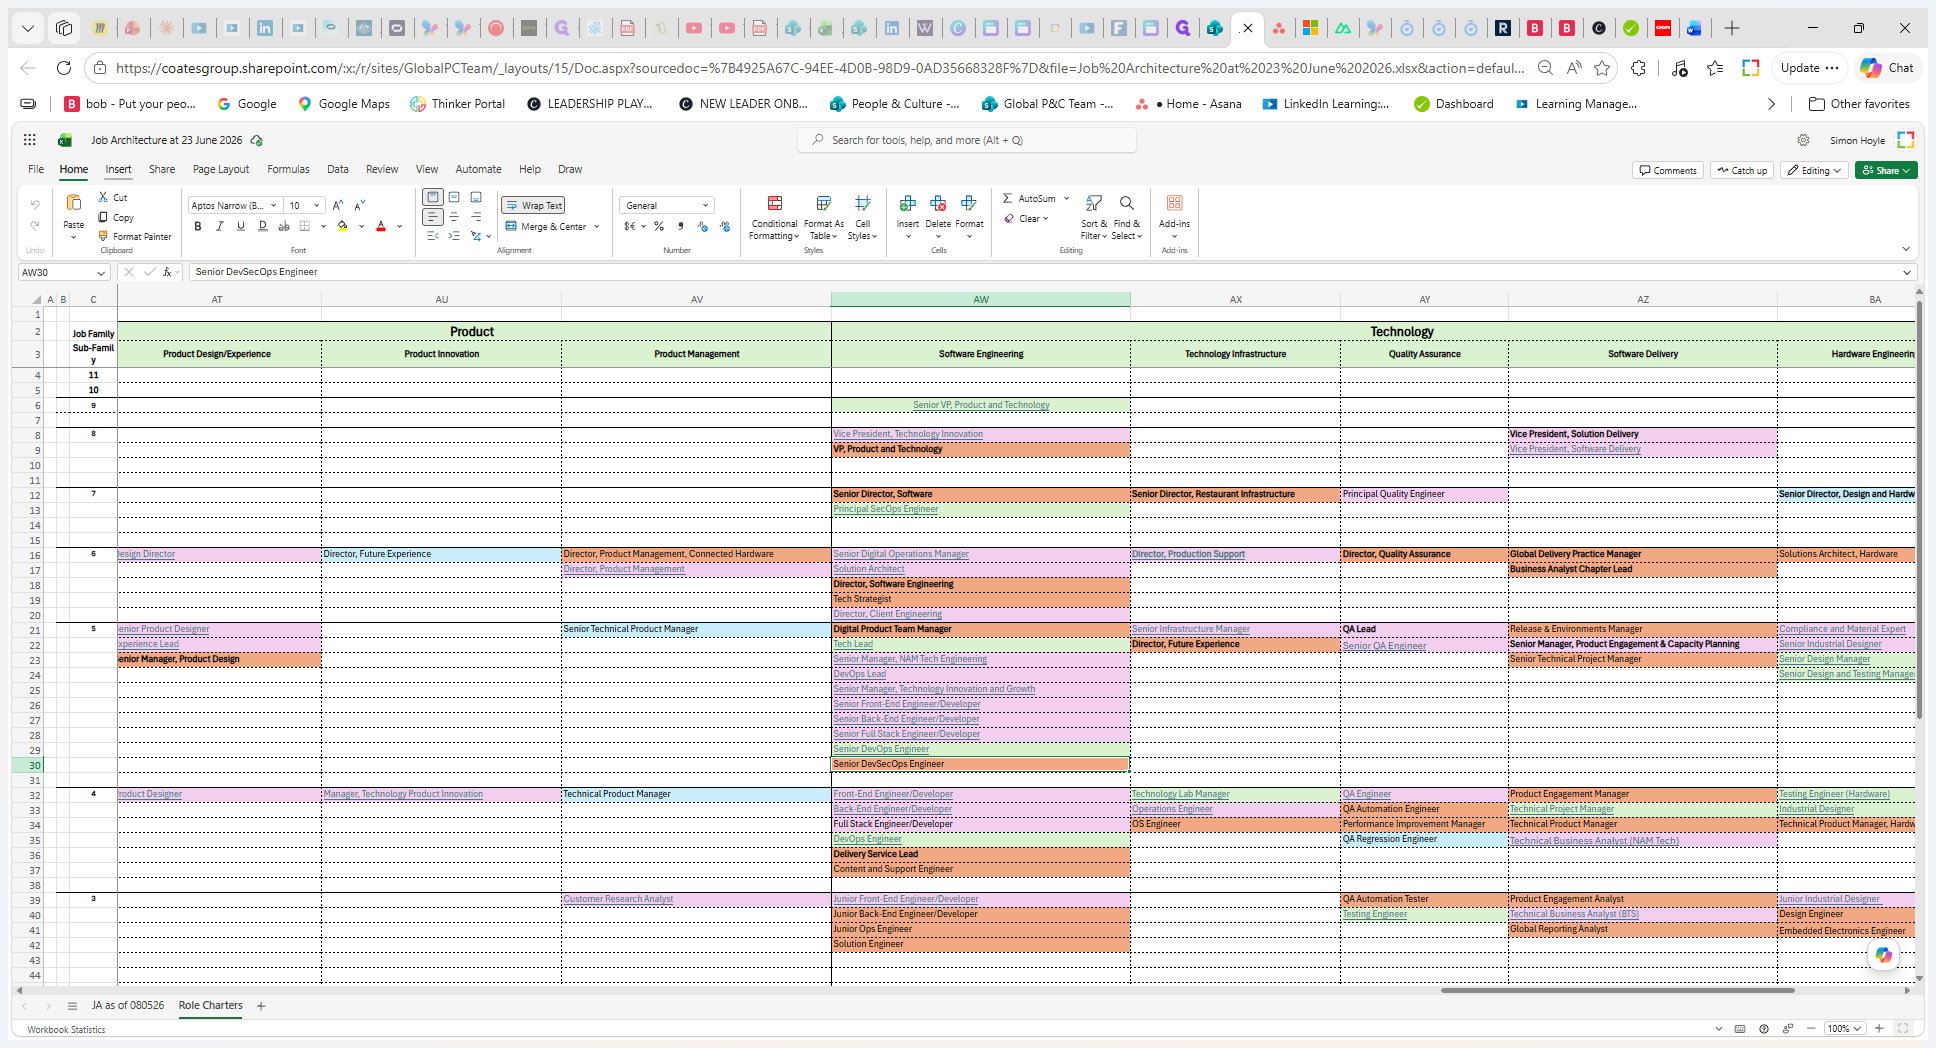Set Center horizontal alignment
The height and width of the screenshot is (1048, 1936).
pyautogui.click(x=454, y=216)
